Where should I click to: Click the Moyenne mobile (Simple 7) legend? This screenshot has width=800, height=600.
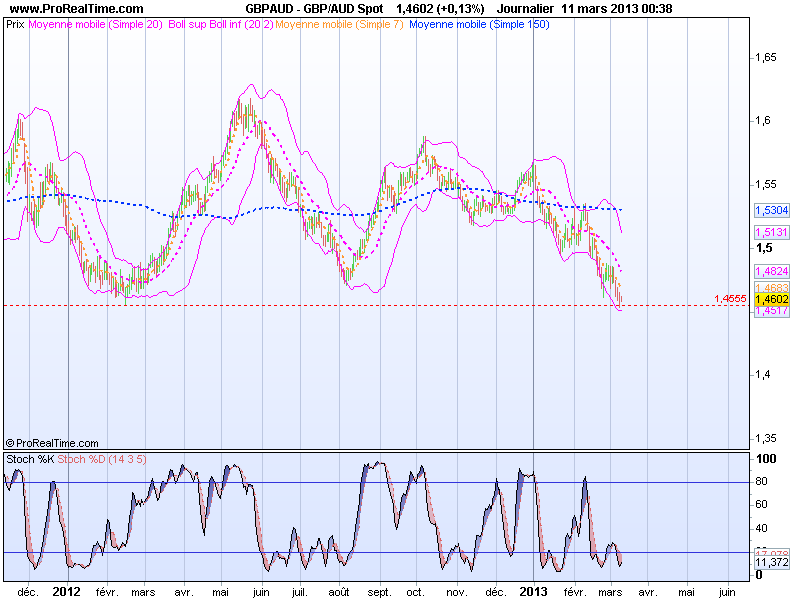[334, 23]
